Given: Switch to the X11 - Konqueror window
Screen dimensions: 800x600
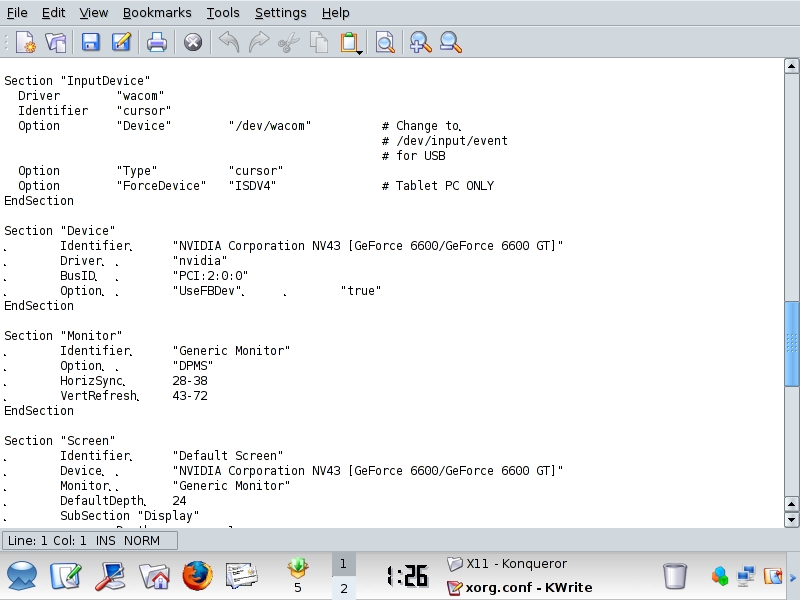Looking at the screenshot, I should (507, 564).
